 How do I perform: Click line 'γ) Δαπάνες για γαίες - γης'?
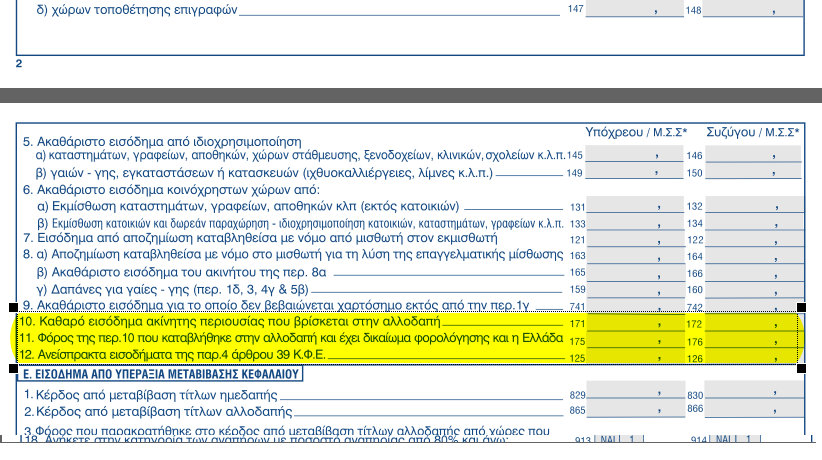172,290
